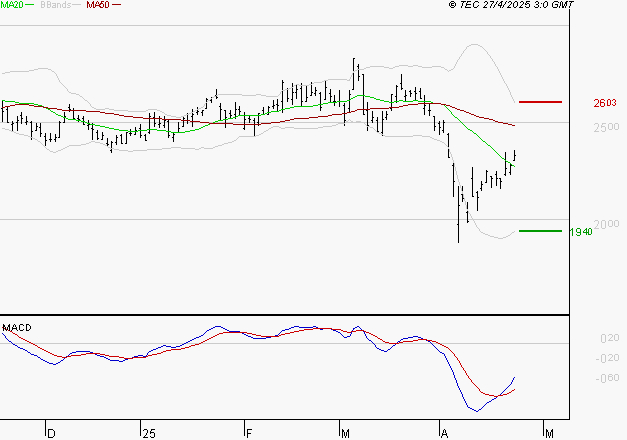Toggle the BBands legend label
The image size is (627, 440).
pyautogui.click(x=55, y=5)
